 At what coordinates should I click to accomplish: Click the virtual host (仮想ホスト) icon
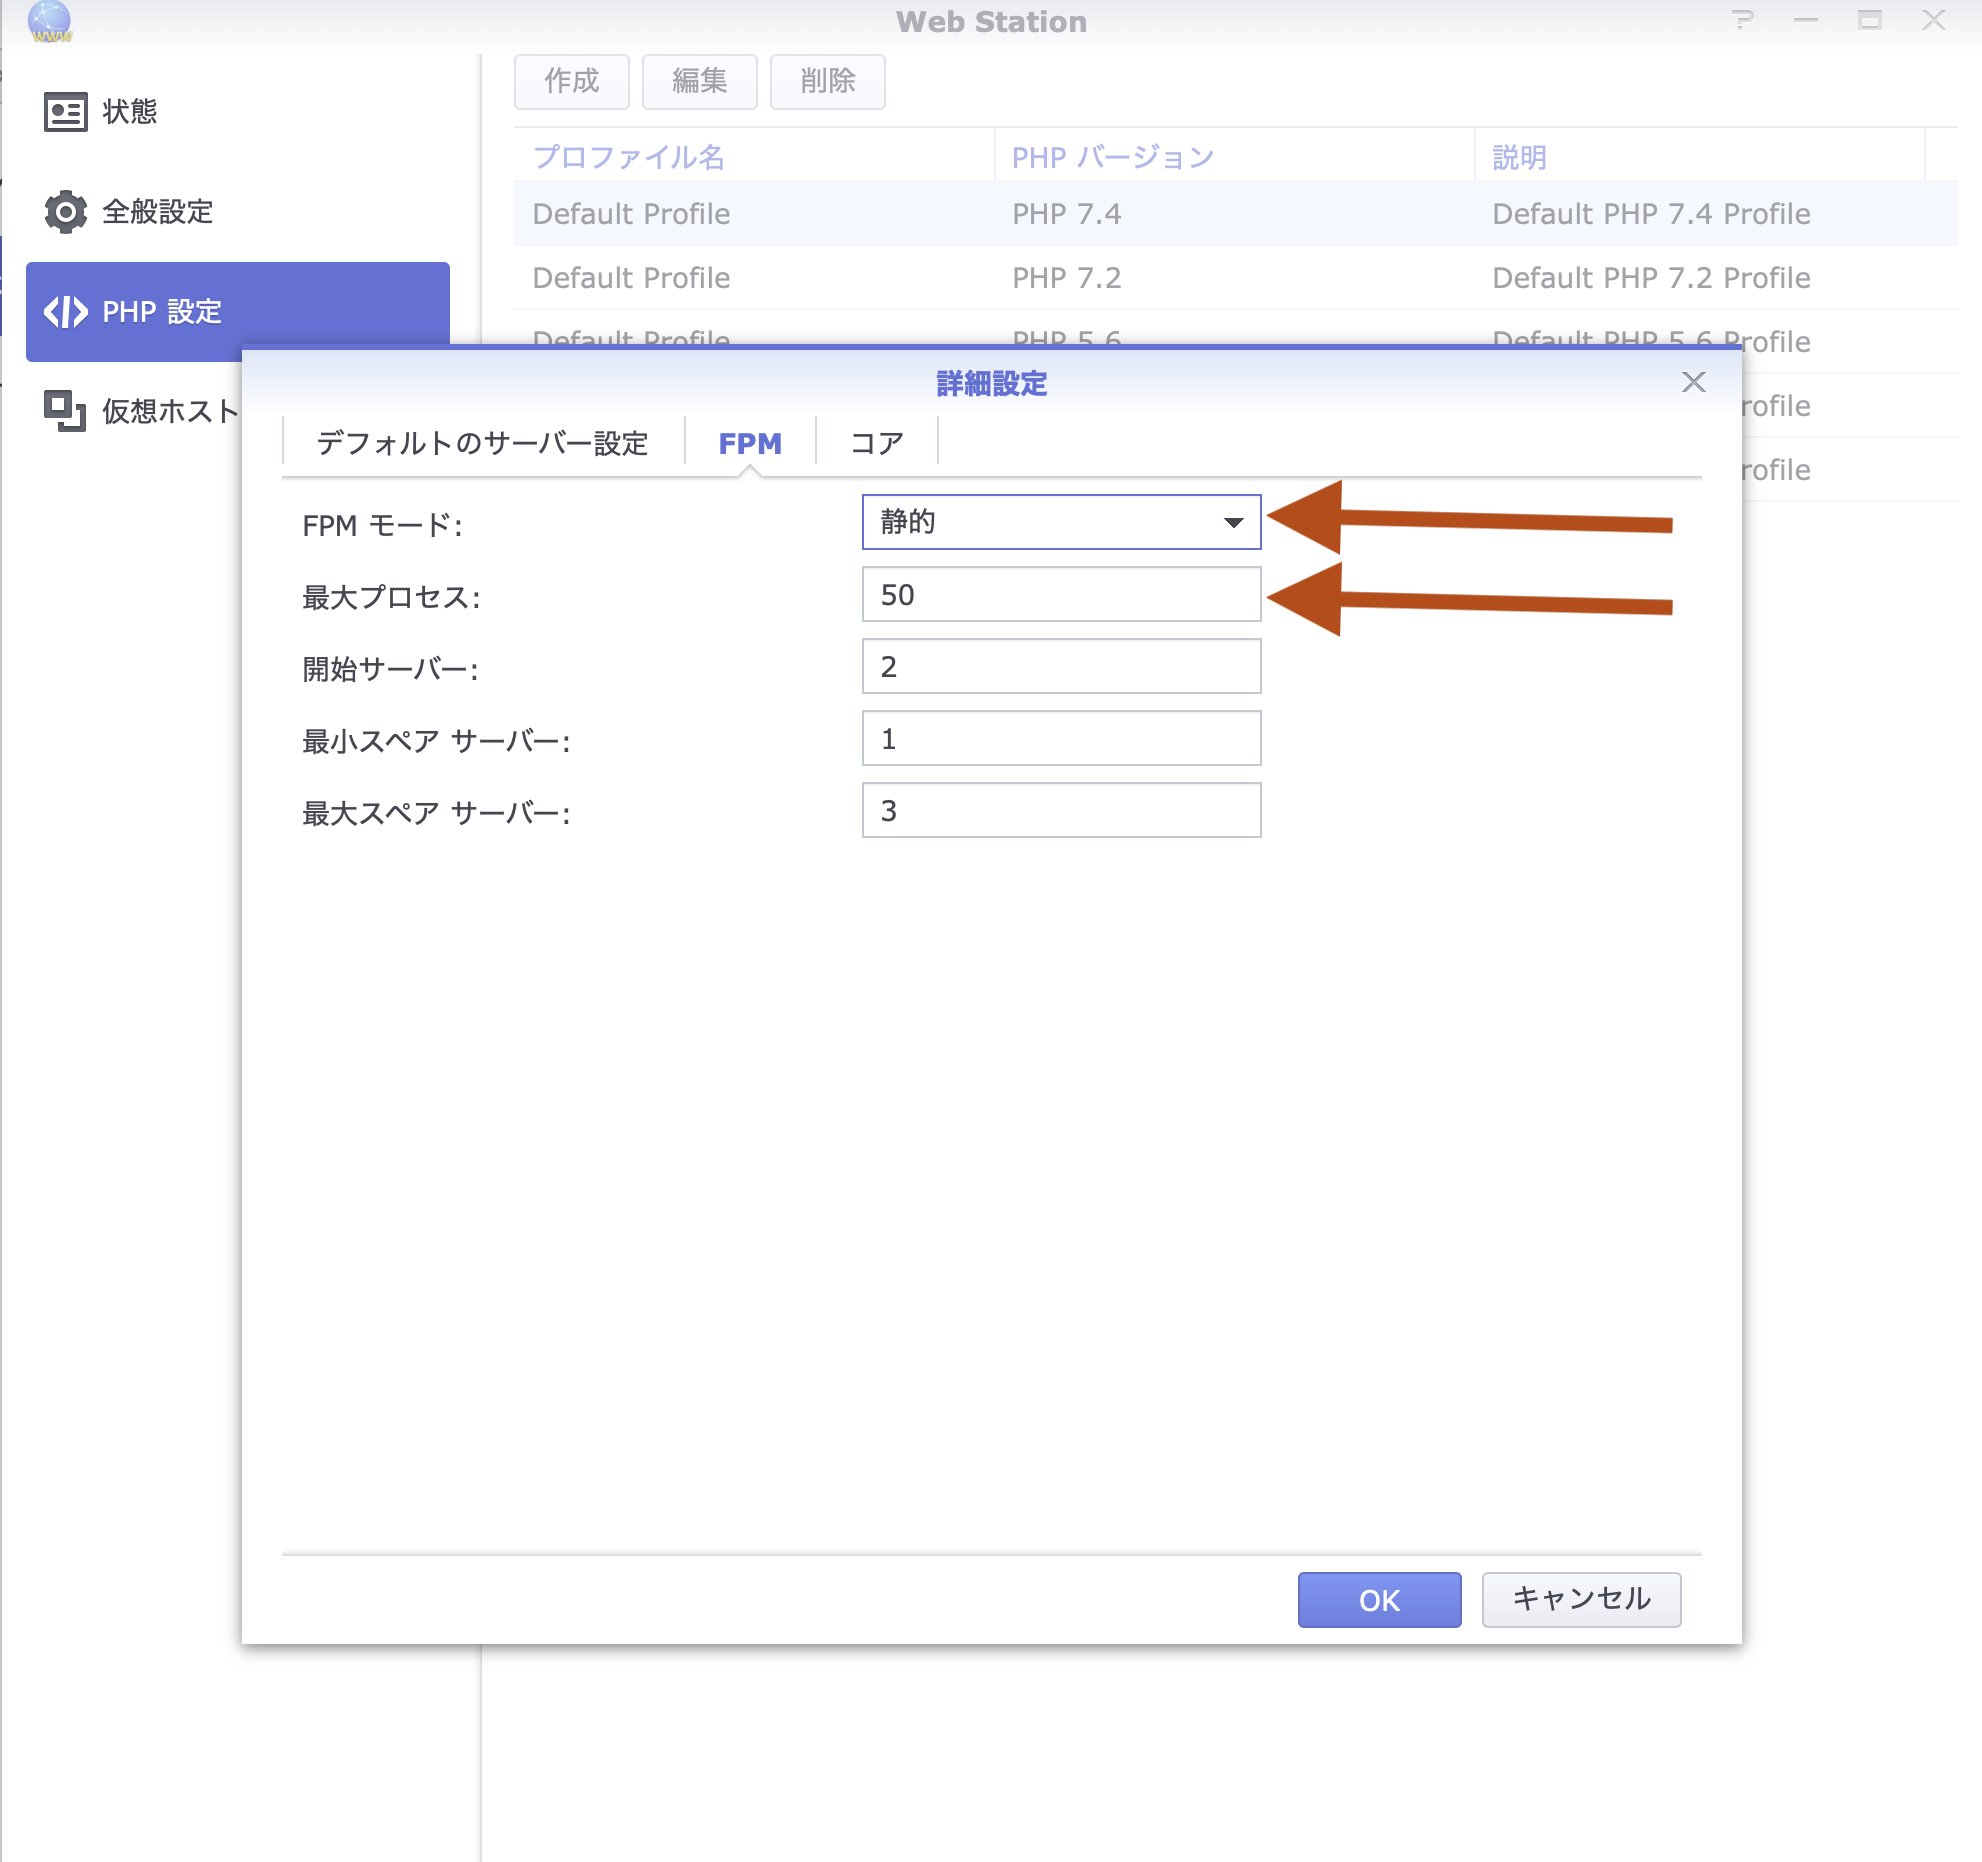[x=65, y=410]
